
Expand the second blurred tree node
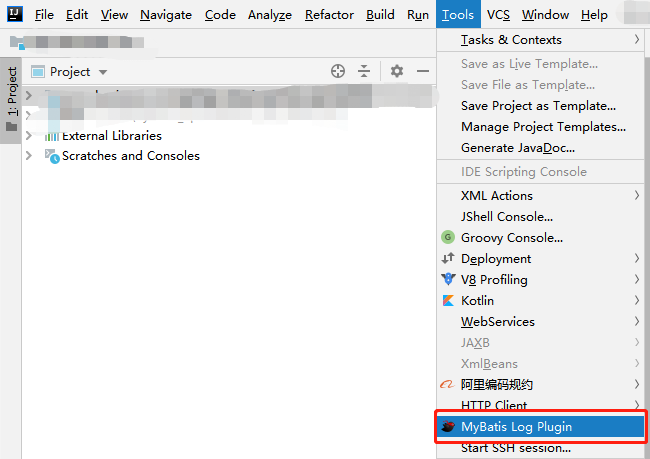[29, 115]
